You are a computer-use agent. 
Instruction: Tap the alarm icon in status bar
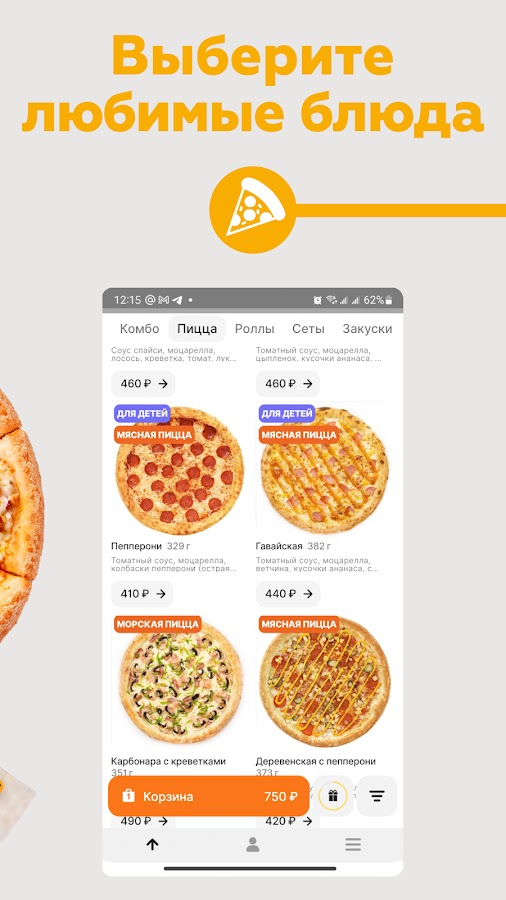(317, 300)
